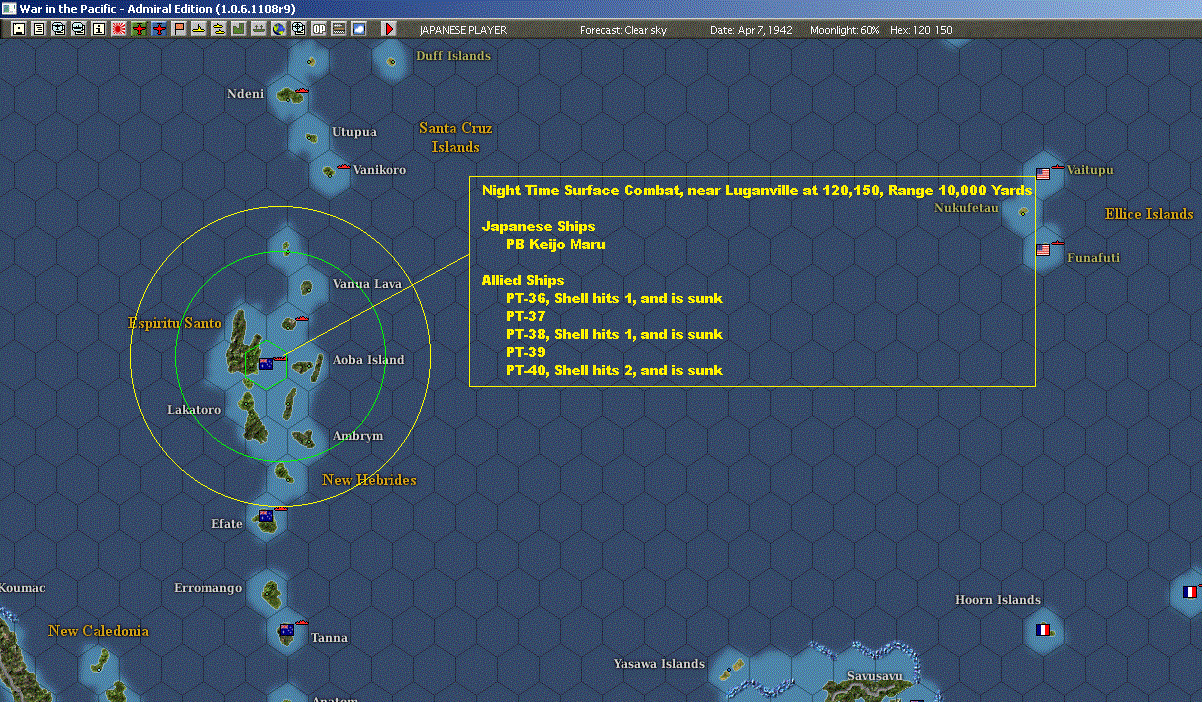The width and height of the screenshot is (1202, 702).
Task: Click the 'Duff Islands' map label
Action: [453, 56]
